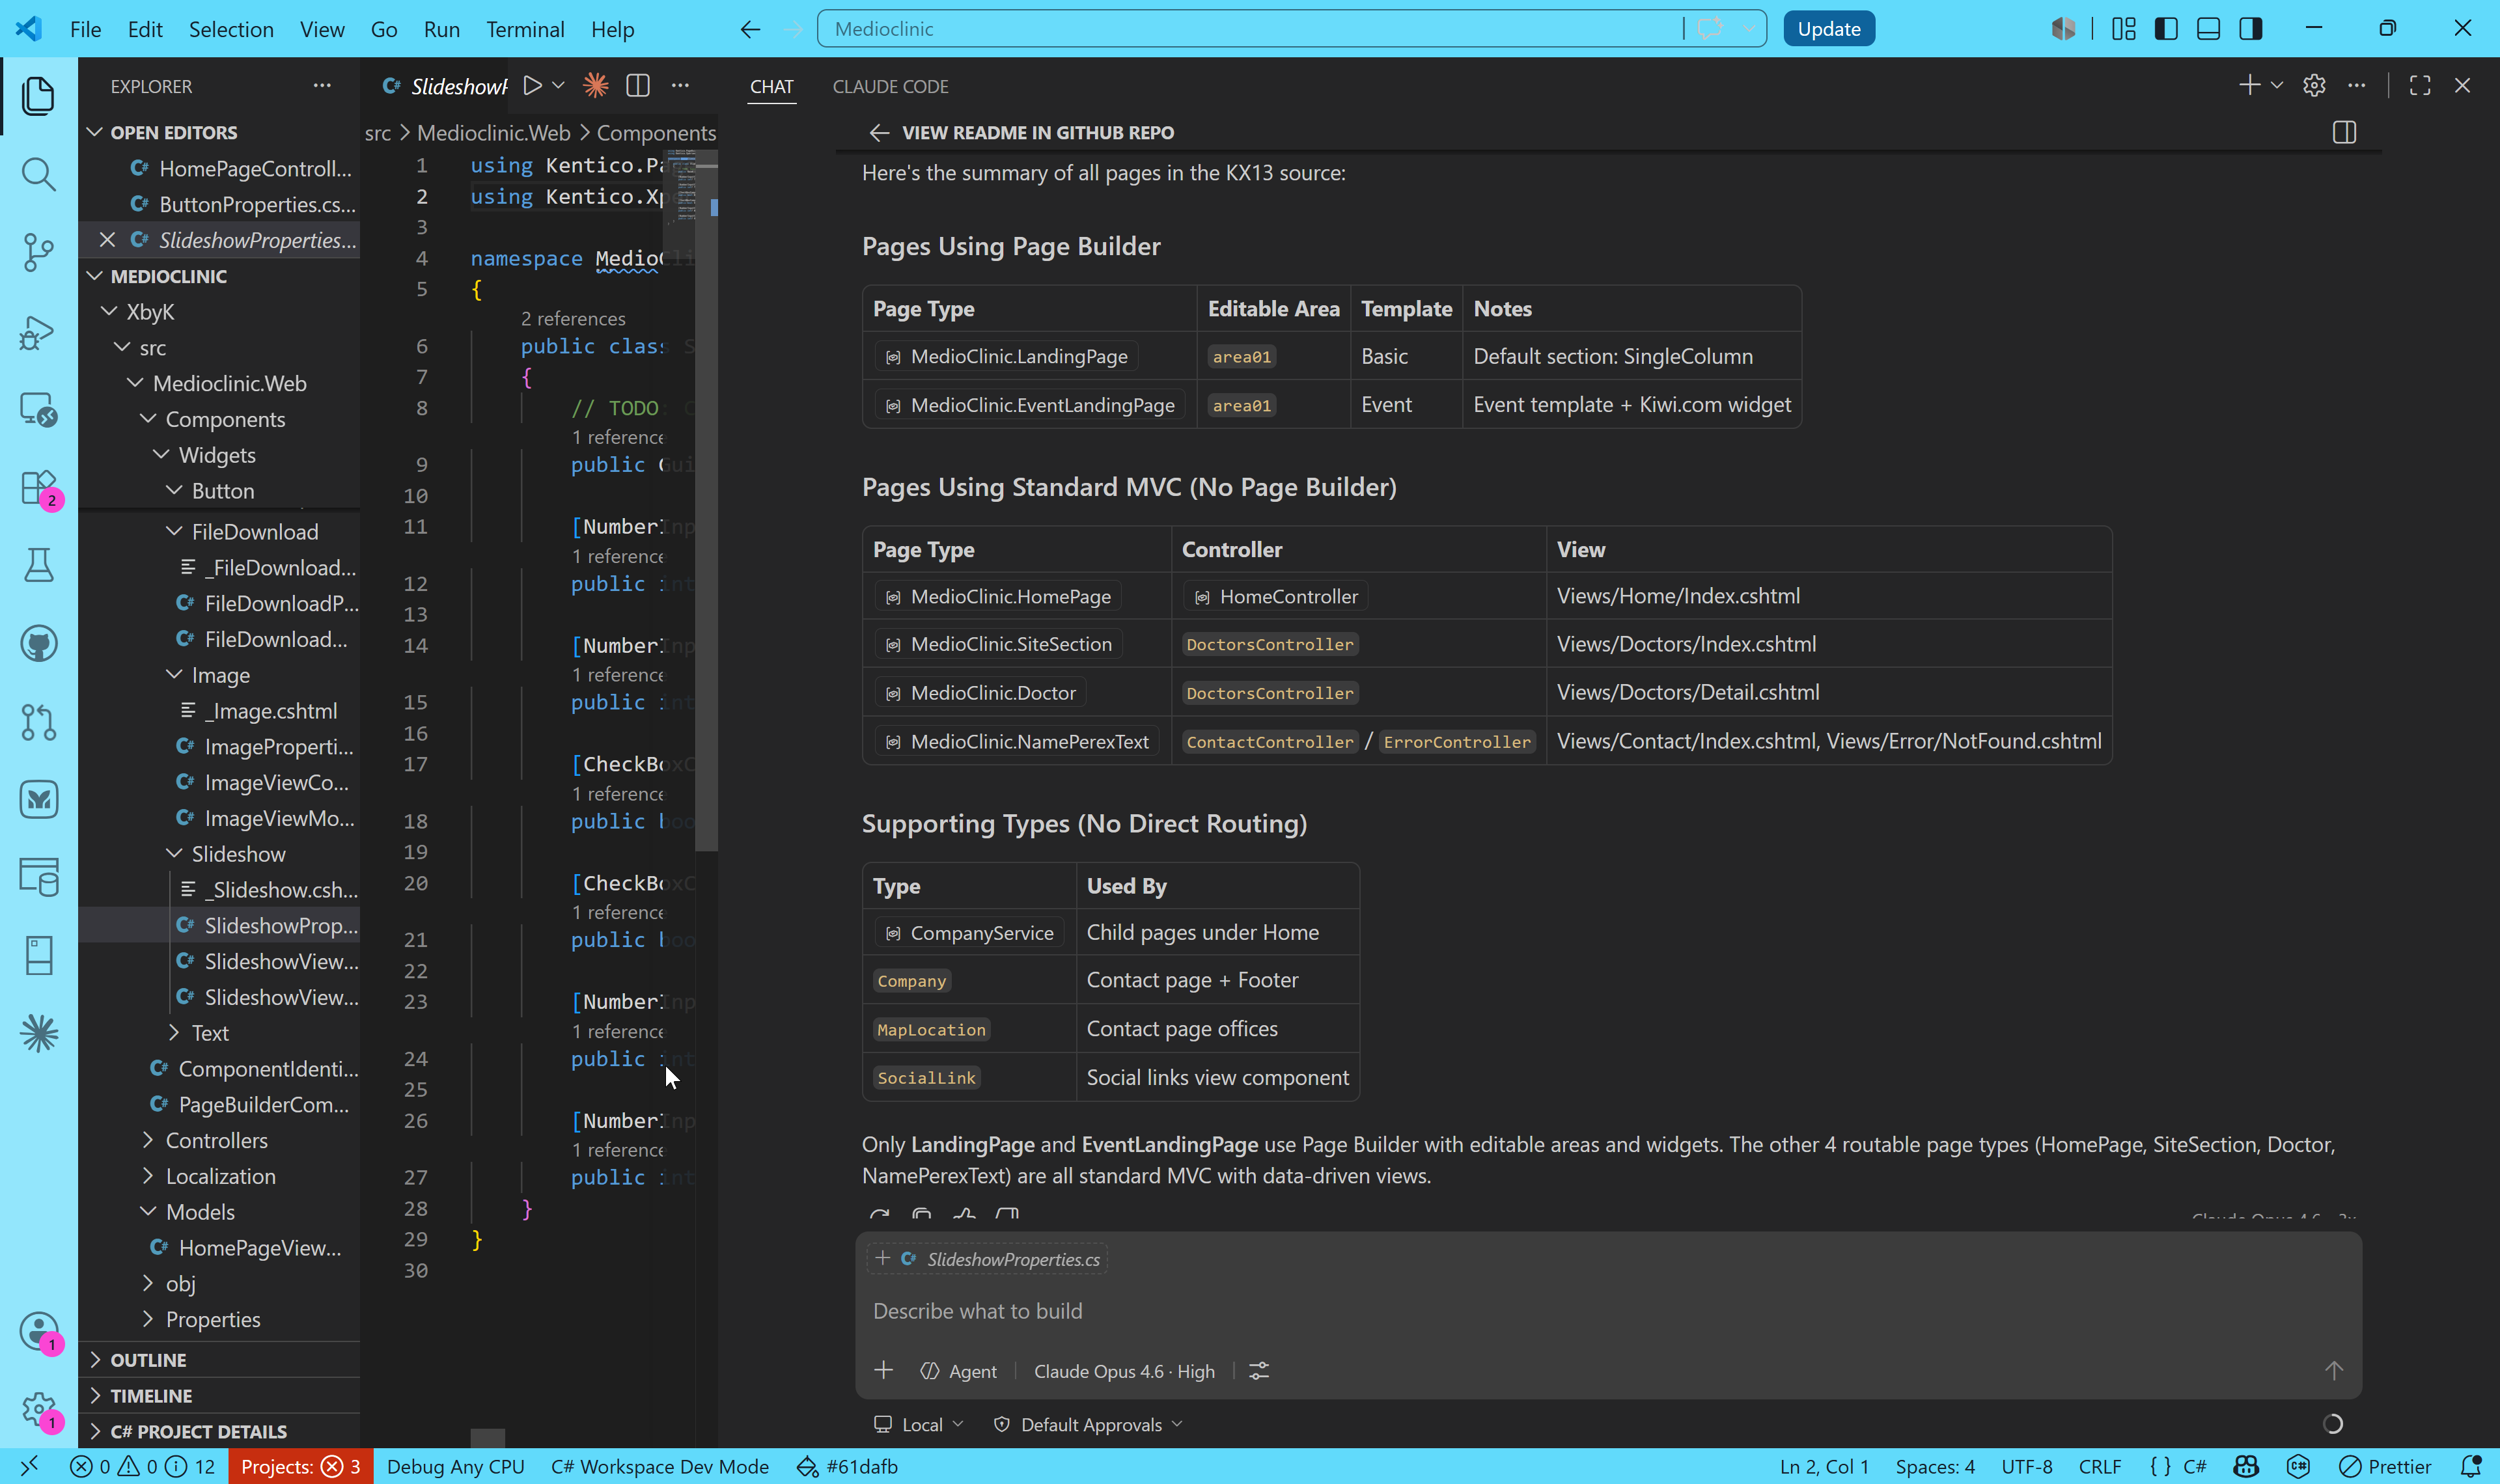Open the Manage gear in activity bar
Viewport: 2500px width, 1484px height.
click(x=38, y=1409)
